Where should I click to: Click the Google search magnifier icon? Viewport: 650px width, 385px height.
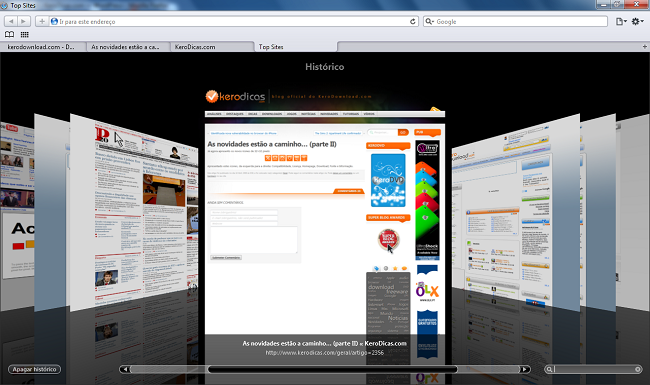click(429, 21)
